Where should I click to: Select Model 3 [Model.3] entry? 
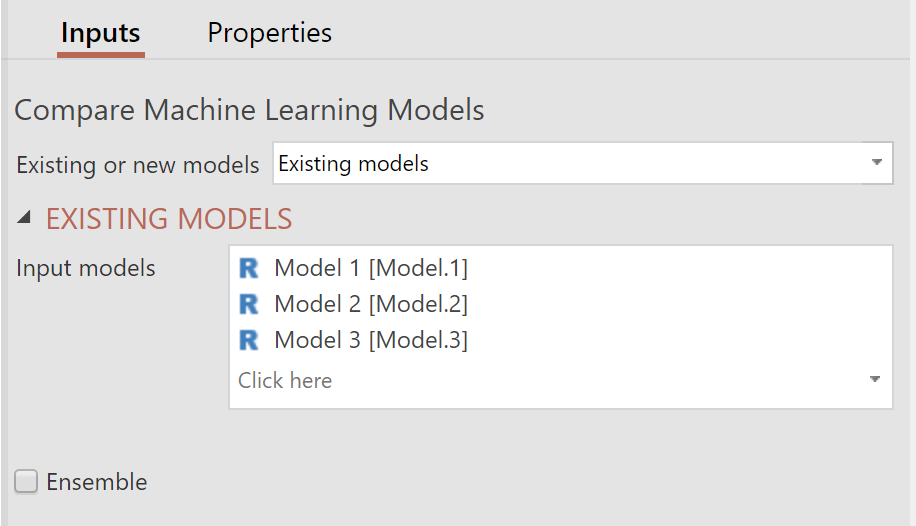tap(371, 340)
